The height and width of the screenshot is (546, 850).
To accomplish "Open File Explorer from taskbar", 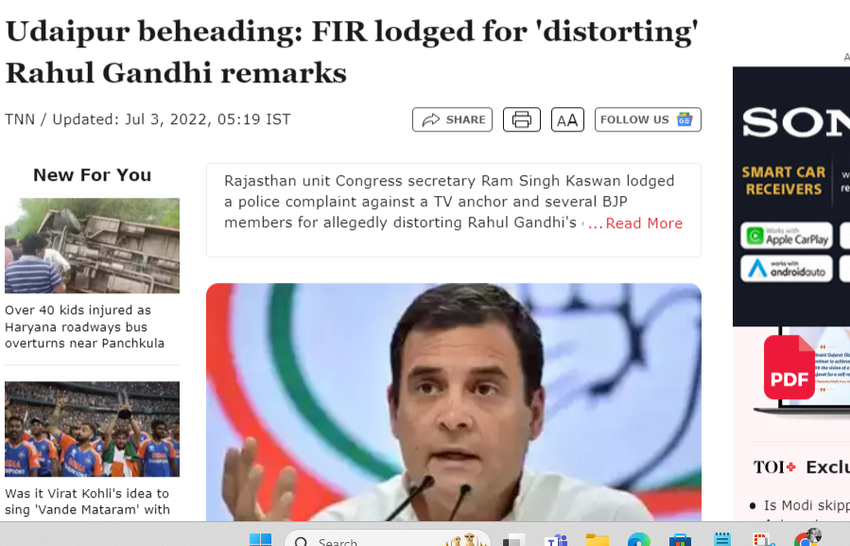I will [597, 540].
